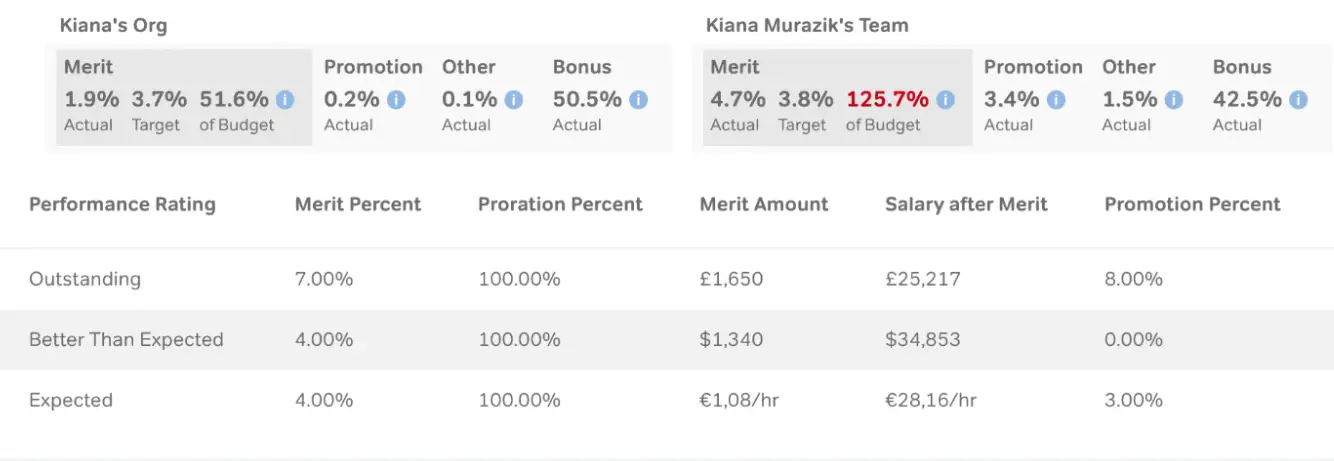The image size is (1334, 461).
Task: Click info icon next to Team Bonus 42.5%
Action: click(1298, 100)
